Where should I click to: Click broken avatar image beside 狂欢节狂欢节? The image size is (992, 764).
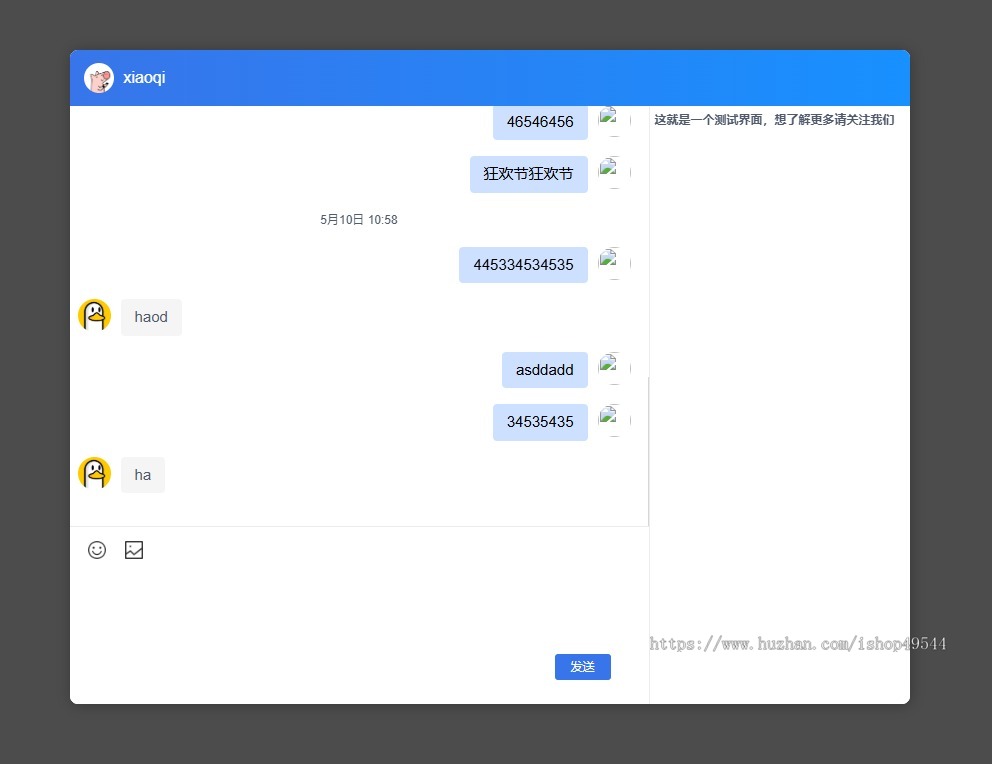click(x=614, y=172)
